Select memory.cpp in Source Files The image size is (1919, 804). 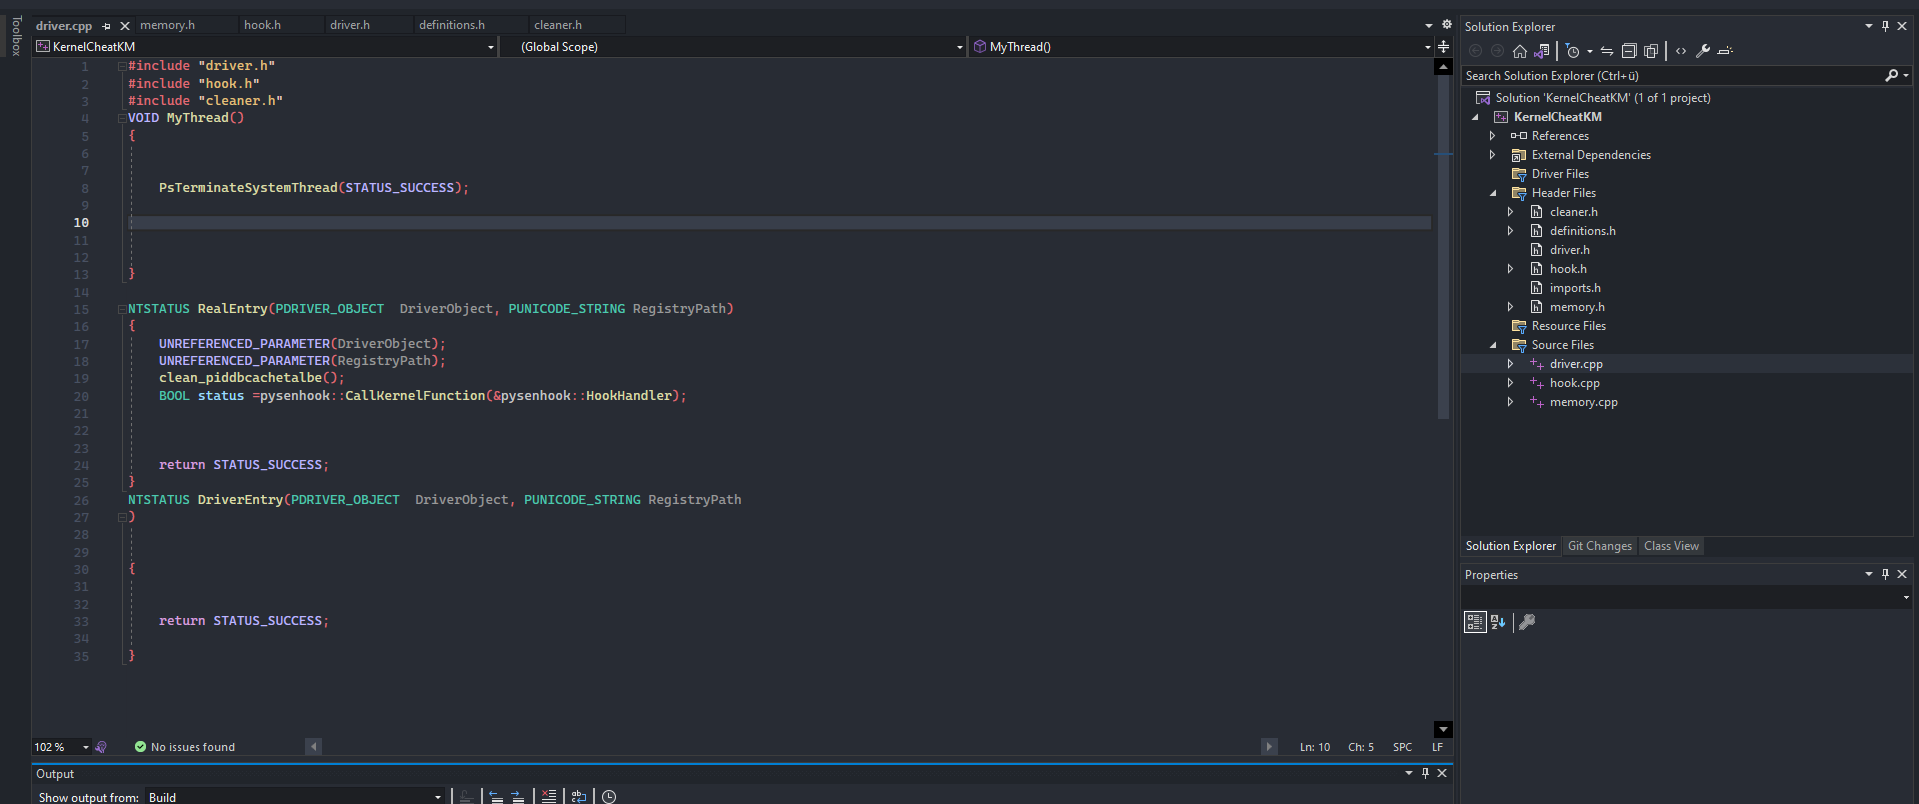point(1583,402)
